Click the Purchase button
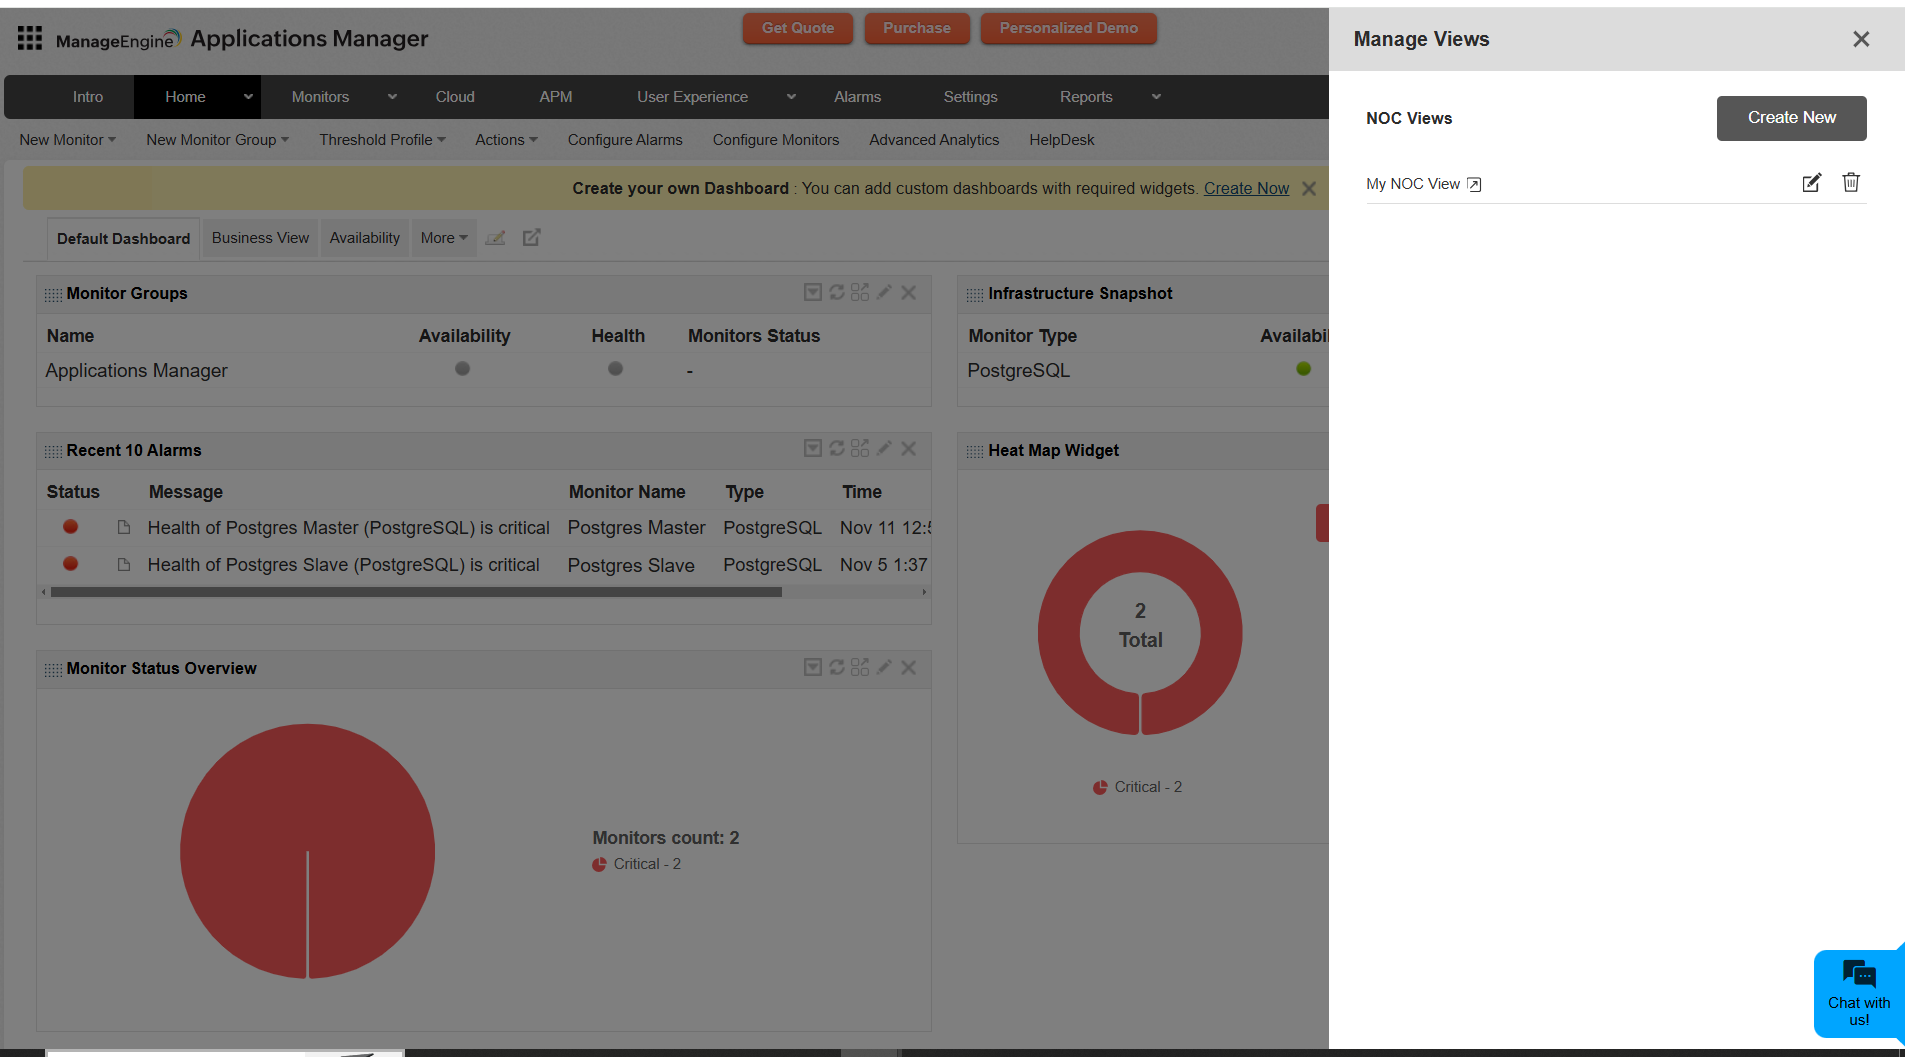 coord(917,28)
